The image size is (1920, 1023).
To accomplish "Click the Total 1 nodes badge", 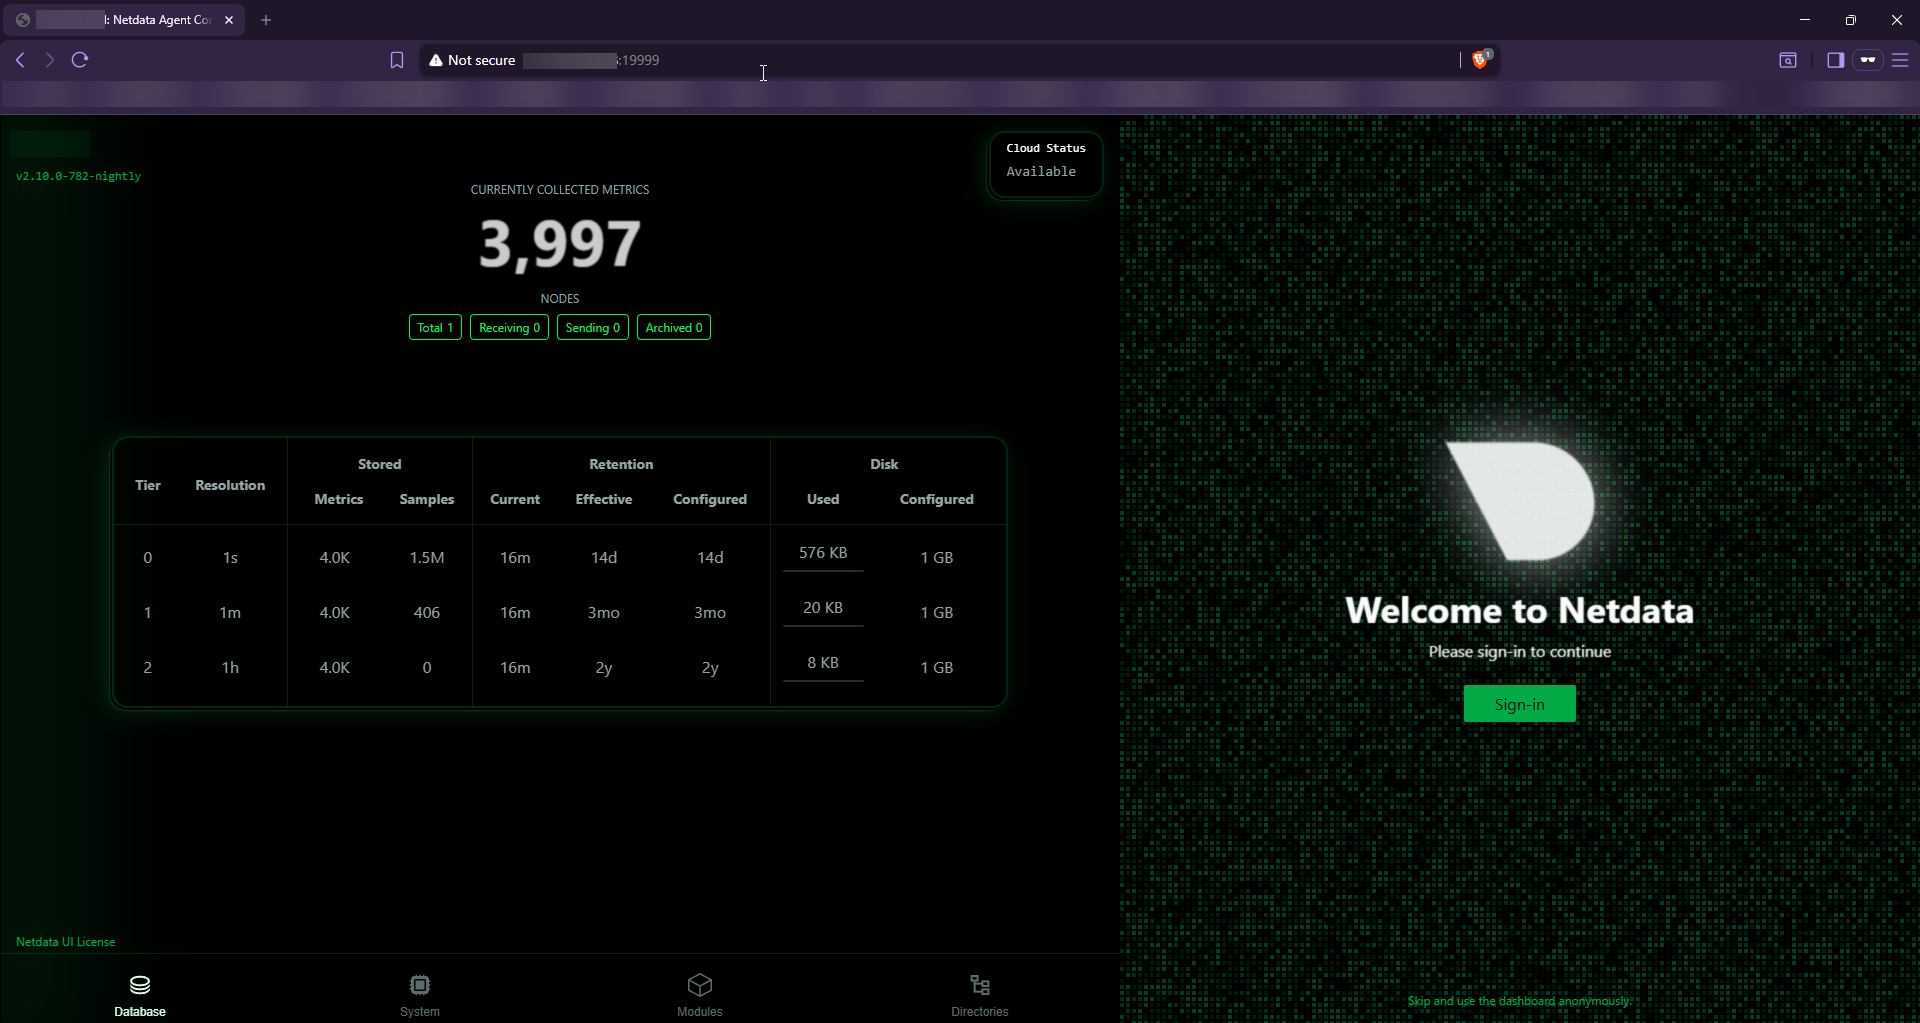I will click(x=435, y=328).
